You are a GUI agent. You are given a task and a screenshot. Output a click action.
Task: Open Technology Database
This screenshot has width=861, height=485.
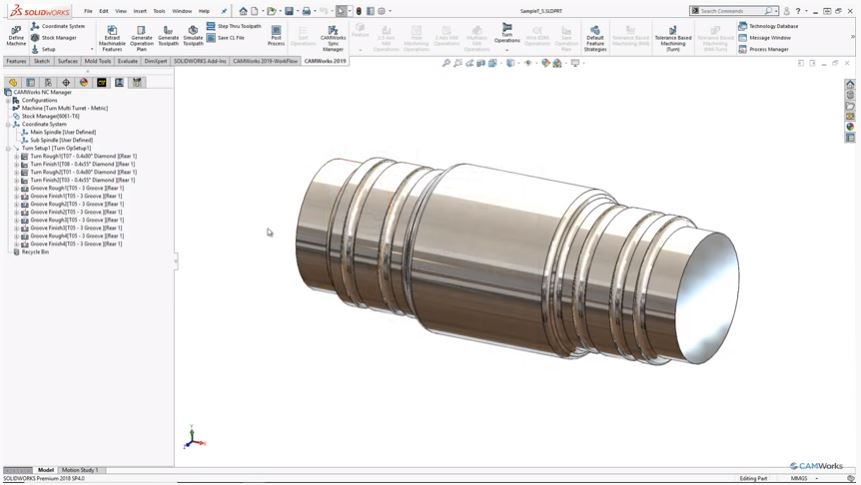(x=768, y=26)
